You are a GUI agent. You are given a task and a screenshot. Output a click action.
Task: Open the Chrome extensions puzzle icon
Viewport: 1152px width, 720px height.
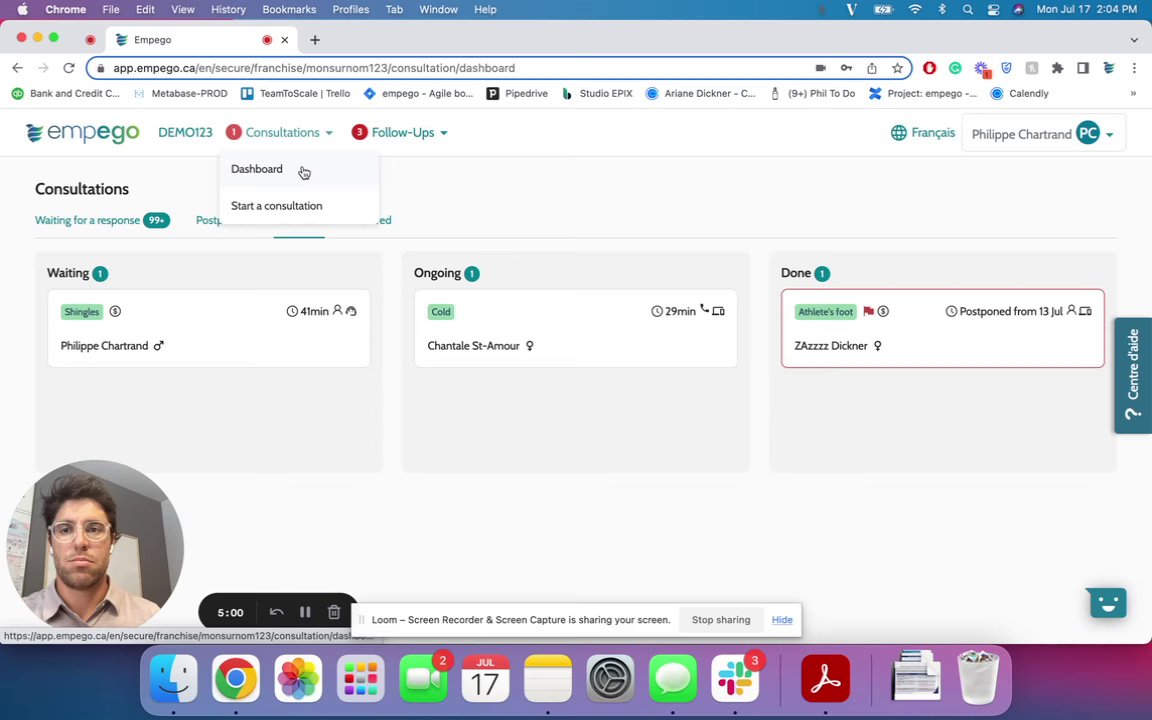coord(1057,68)
